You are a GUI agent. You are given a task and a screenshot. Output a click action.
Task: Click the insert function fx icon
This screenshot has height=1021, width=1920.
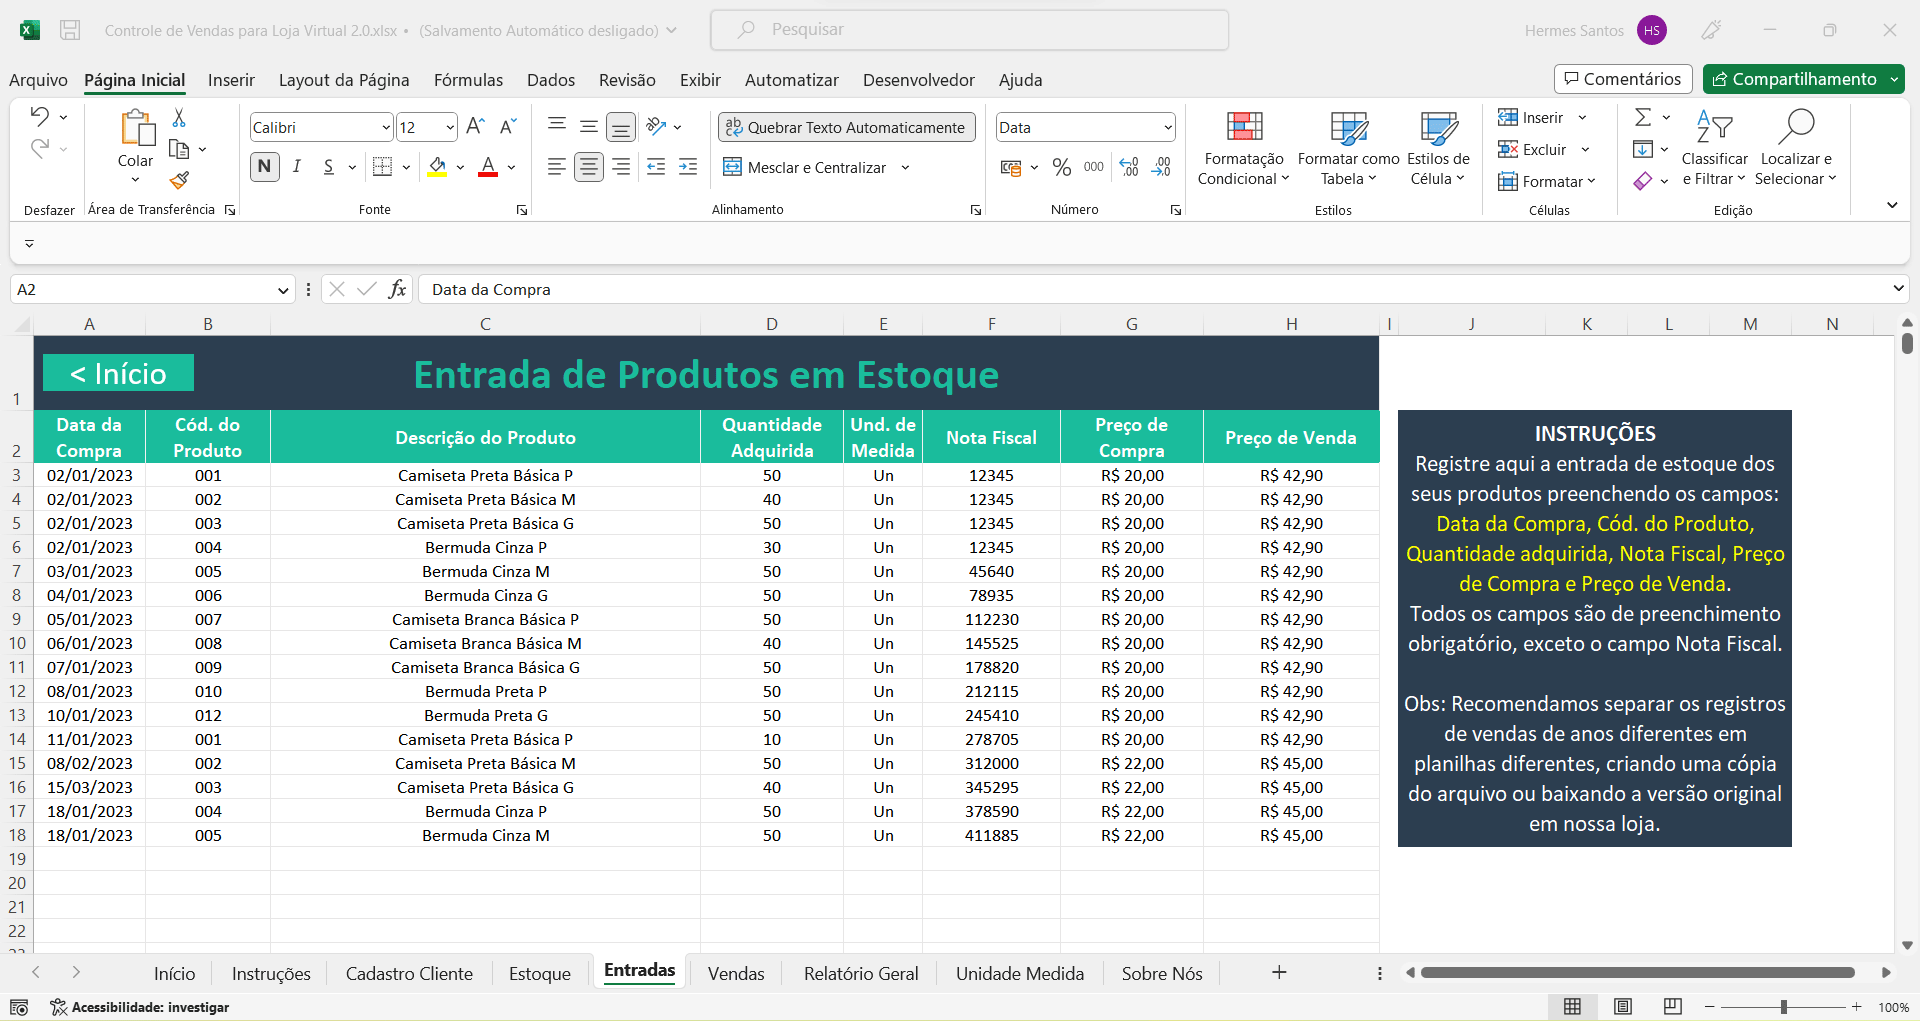pos(398,289)
